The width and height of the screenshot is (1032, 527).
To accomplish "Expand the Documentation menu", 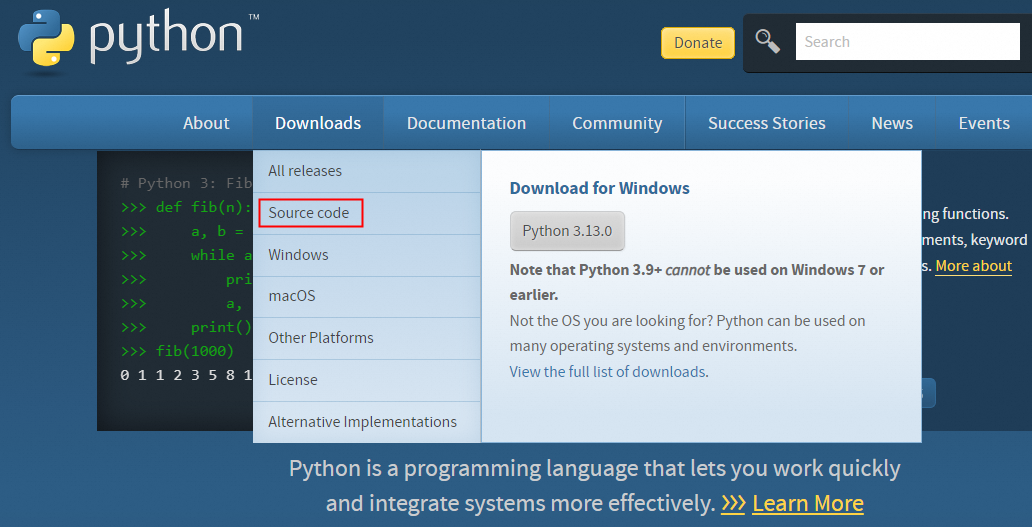I will point(466,123).
